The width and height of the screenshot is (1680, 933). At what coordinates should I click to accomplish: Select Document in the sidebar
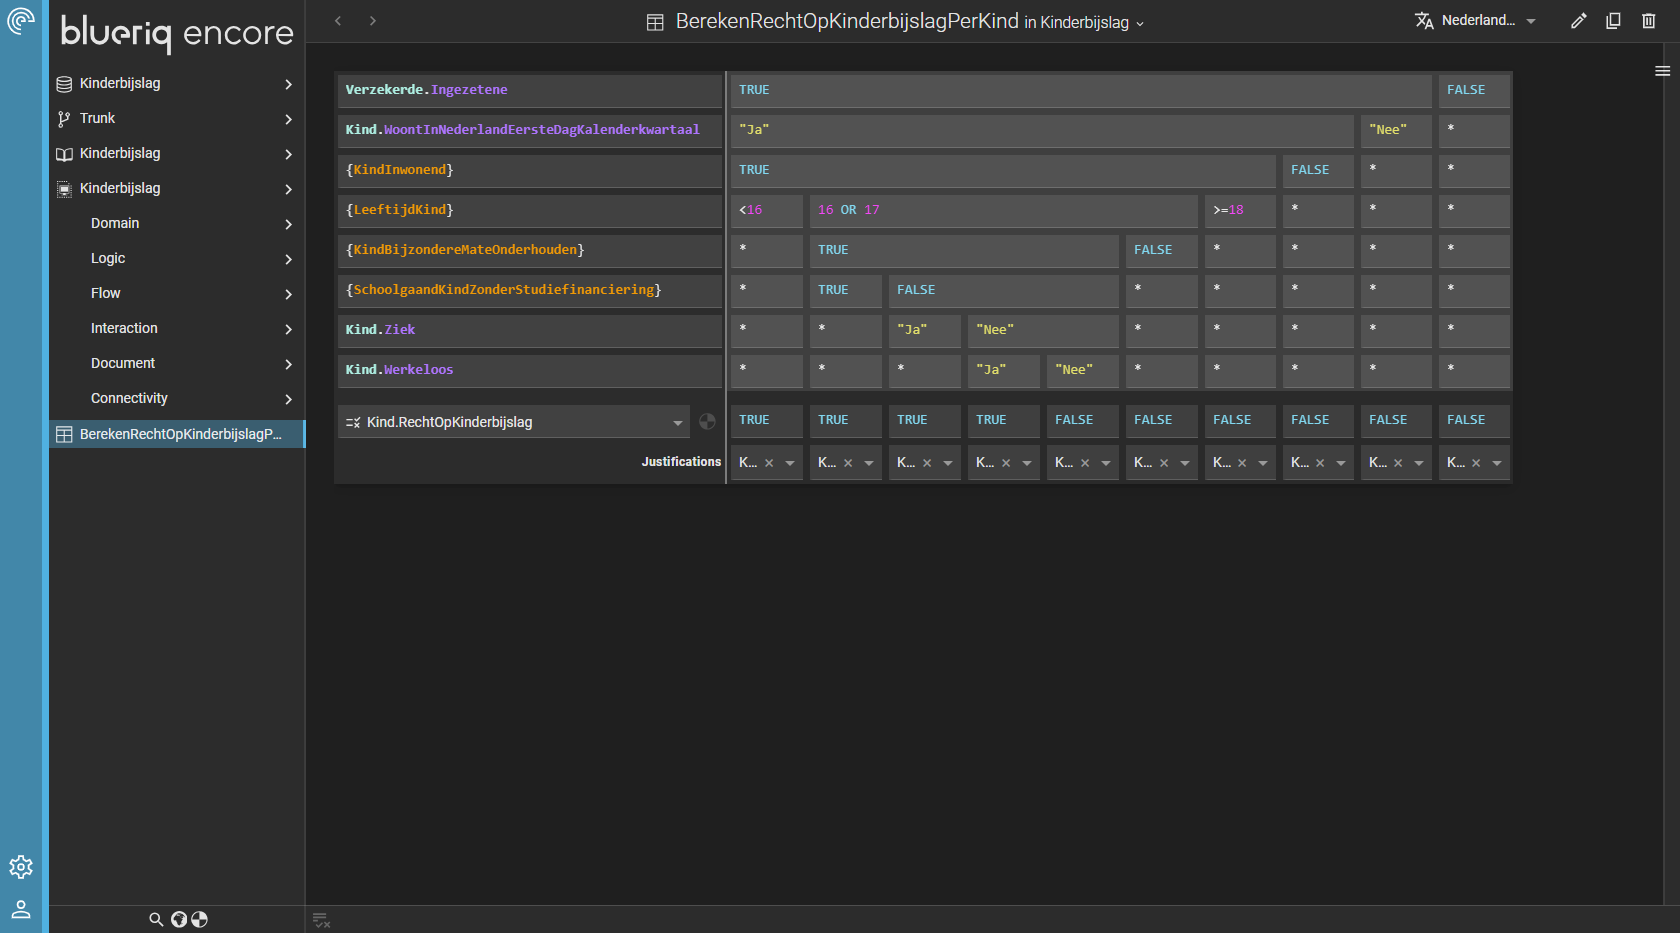pos(123,363)
